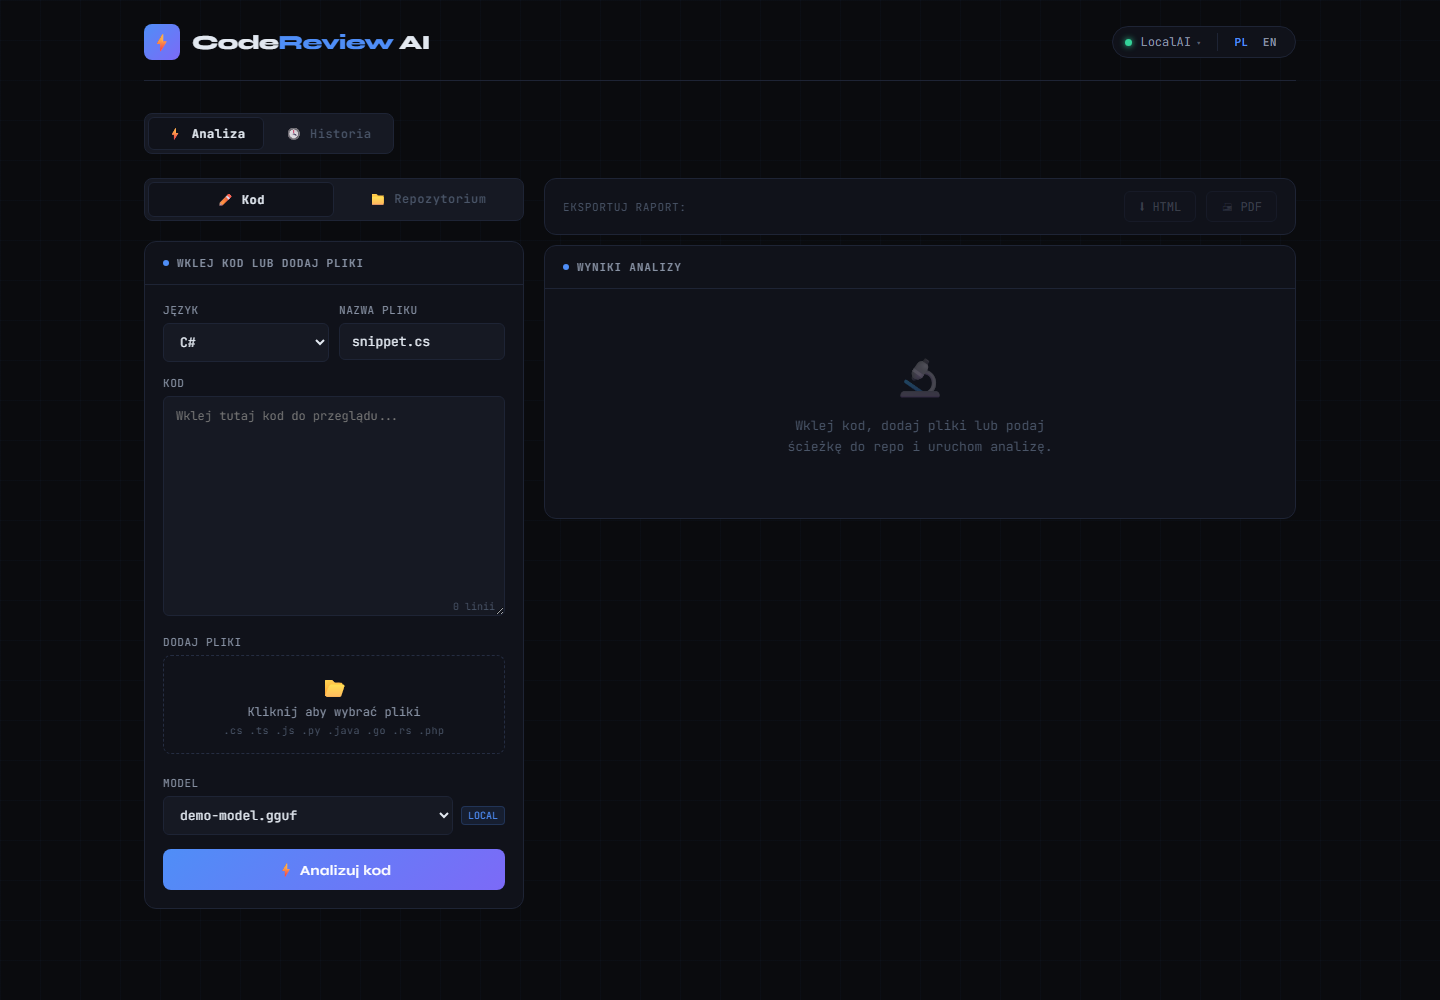This screenshot has width=1440, height=1000.
Task: Click into the Kod code textarea
Action: [334, 506]
